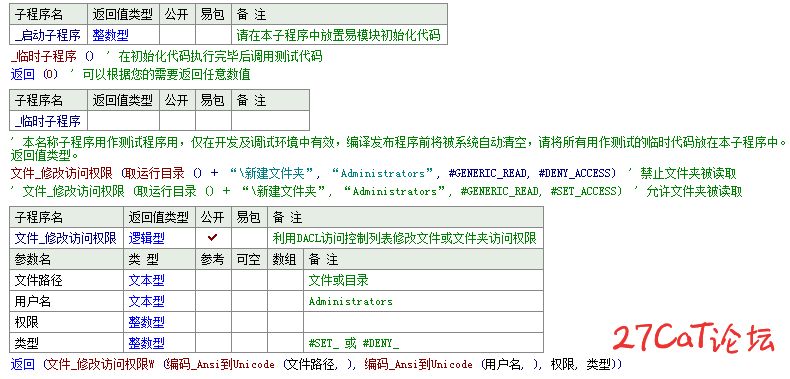Viewport: 790px width, 379px height.
Task: Select the _启动子程序 name cell
Action: 48,35
